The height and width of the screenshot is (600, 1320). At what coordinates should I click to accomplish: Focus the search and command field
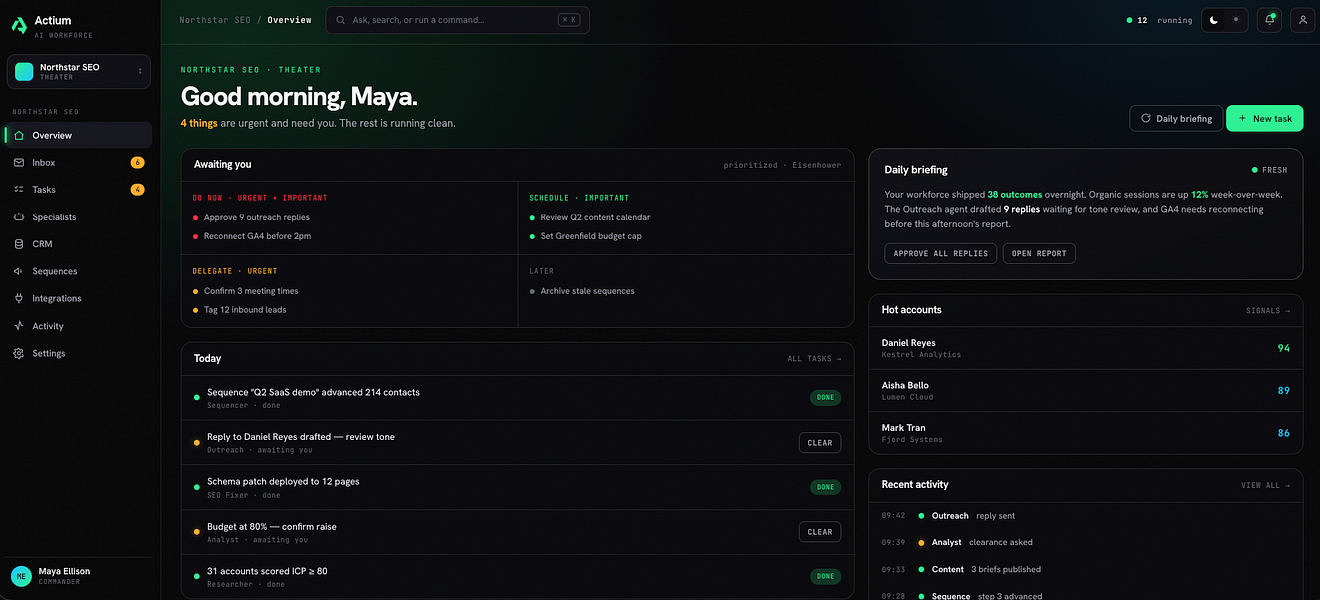[458, 20]
